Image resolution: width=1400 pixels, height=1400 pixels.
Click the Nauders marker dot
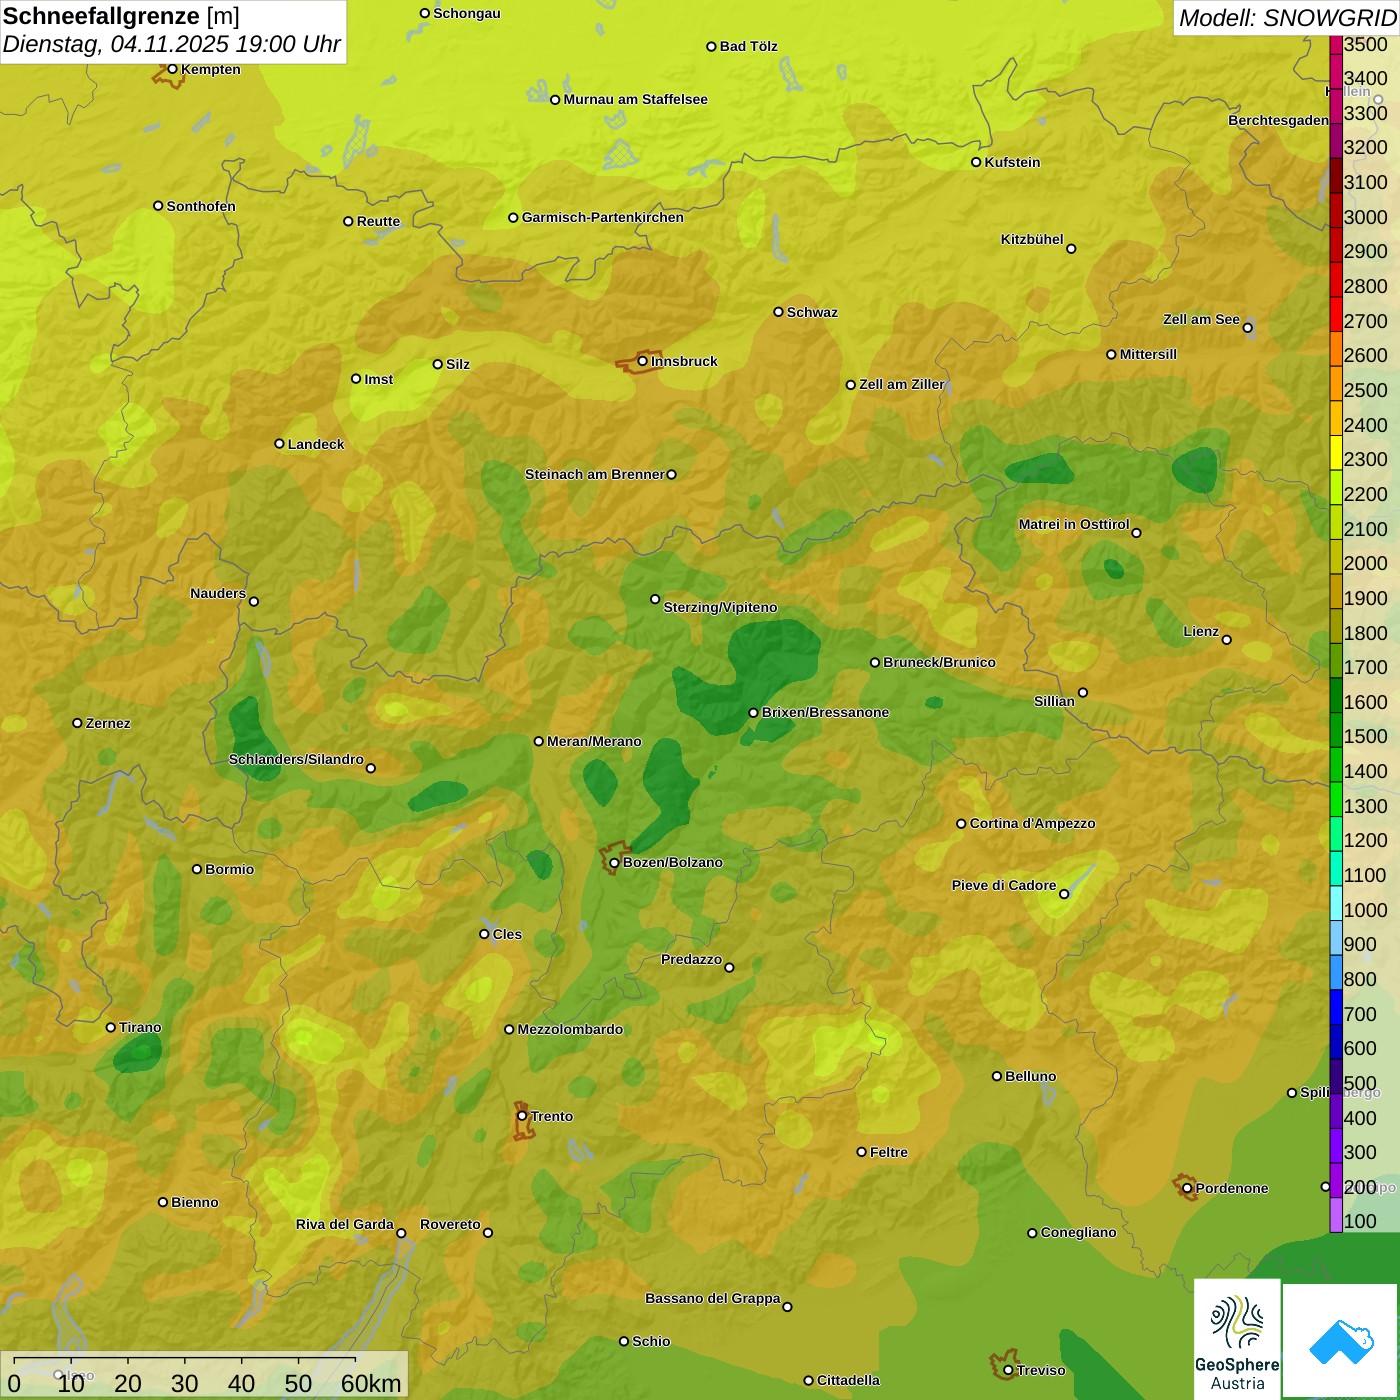[254, 601]
